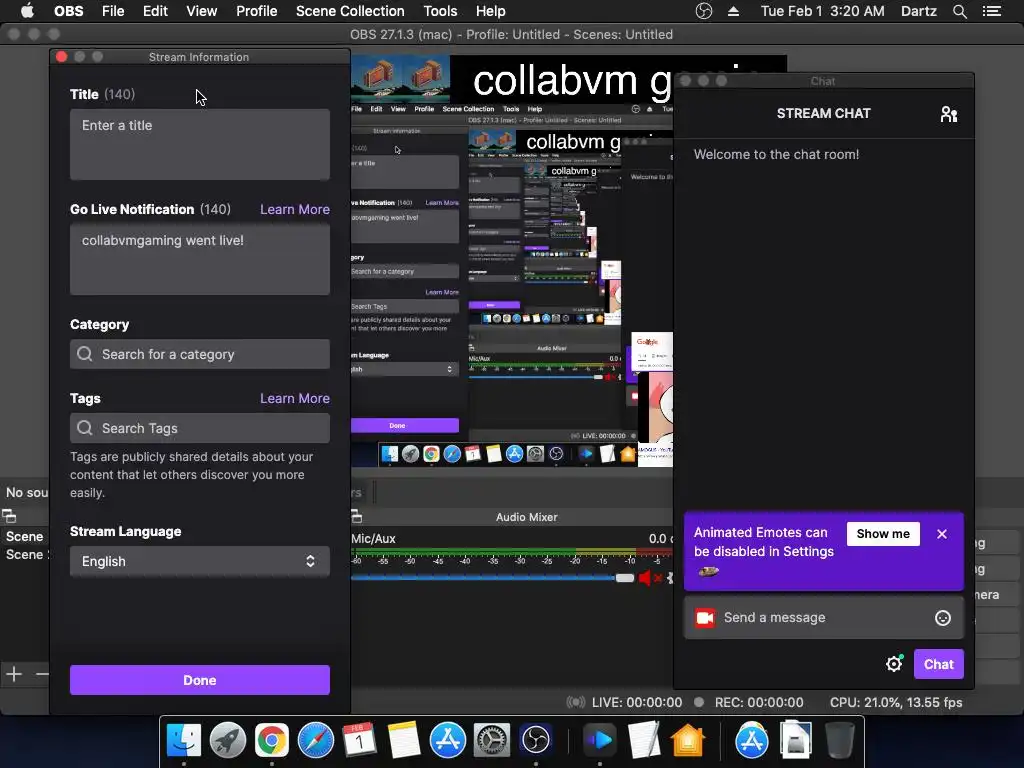Viewport: 1024px width, 768px height.
Task: Open the OBS application menu
Action: coord(69,11)
